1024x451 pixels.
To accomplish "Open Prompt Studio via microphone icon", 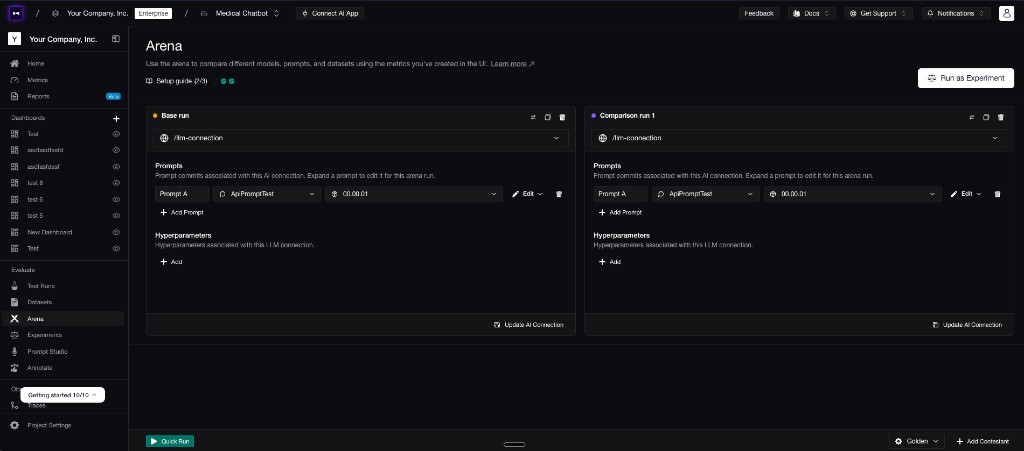I will click(x=14, y=351).
